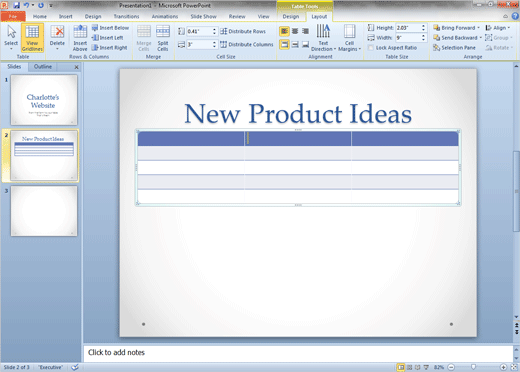Click the Distribute Columns button
This screenshot has width=520, height=372.
247,44
